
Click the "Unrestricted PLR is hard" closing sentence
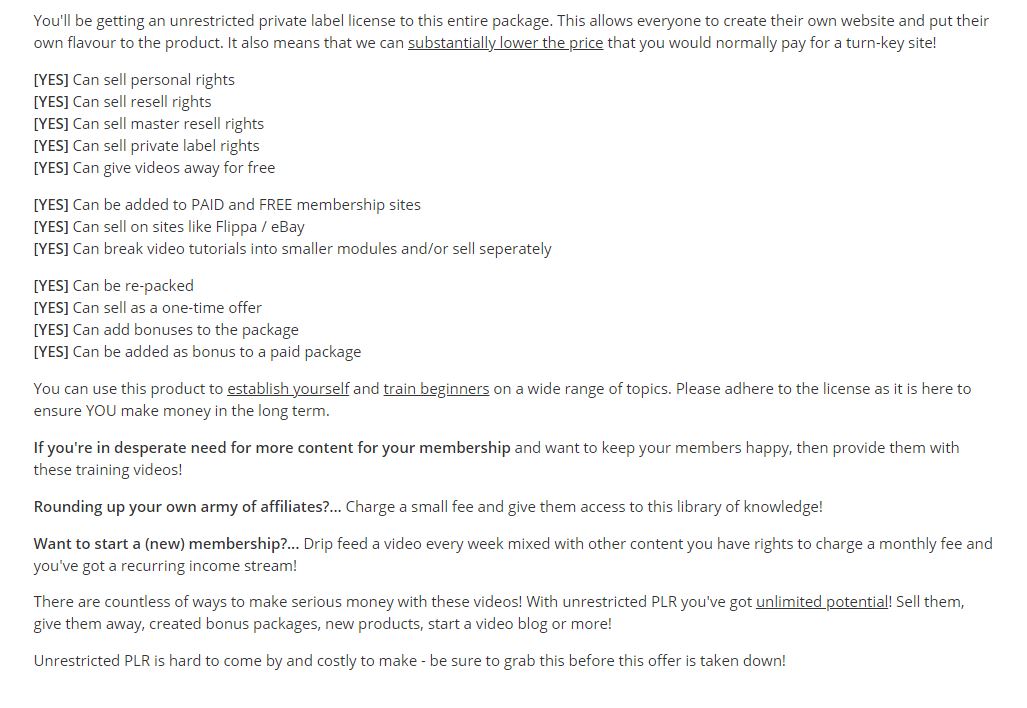click(409, 661)
